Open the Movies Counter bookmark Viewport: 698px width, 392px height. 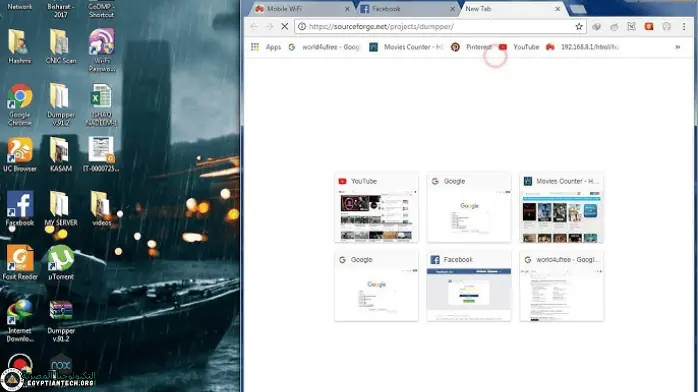click(406, 47)
